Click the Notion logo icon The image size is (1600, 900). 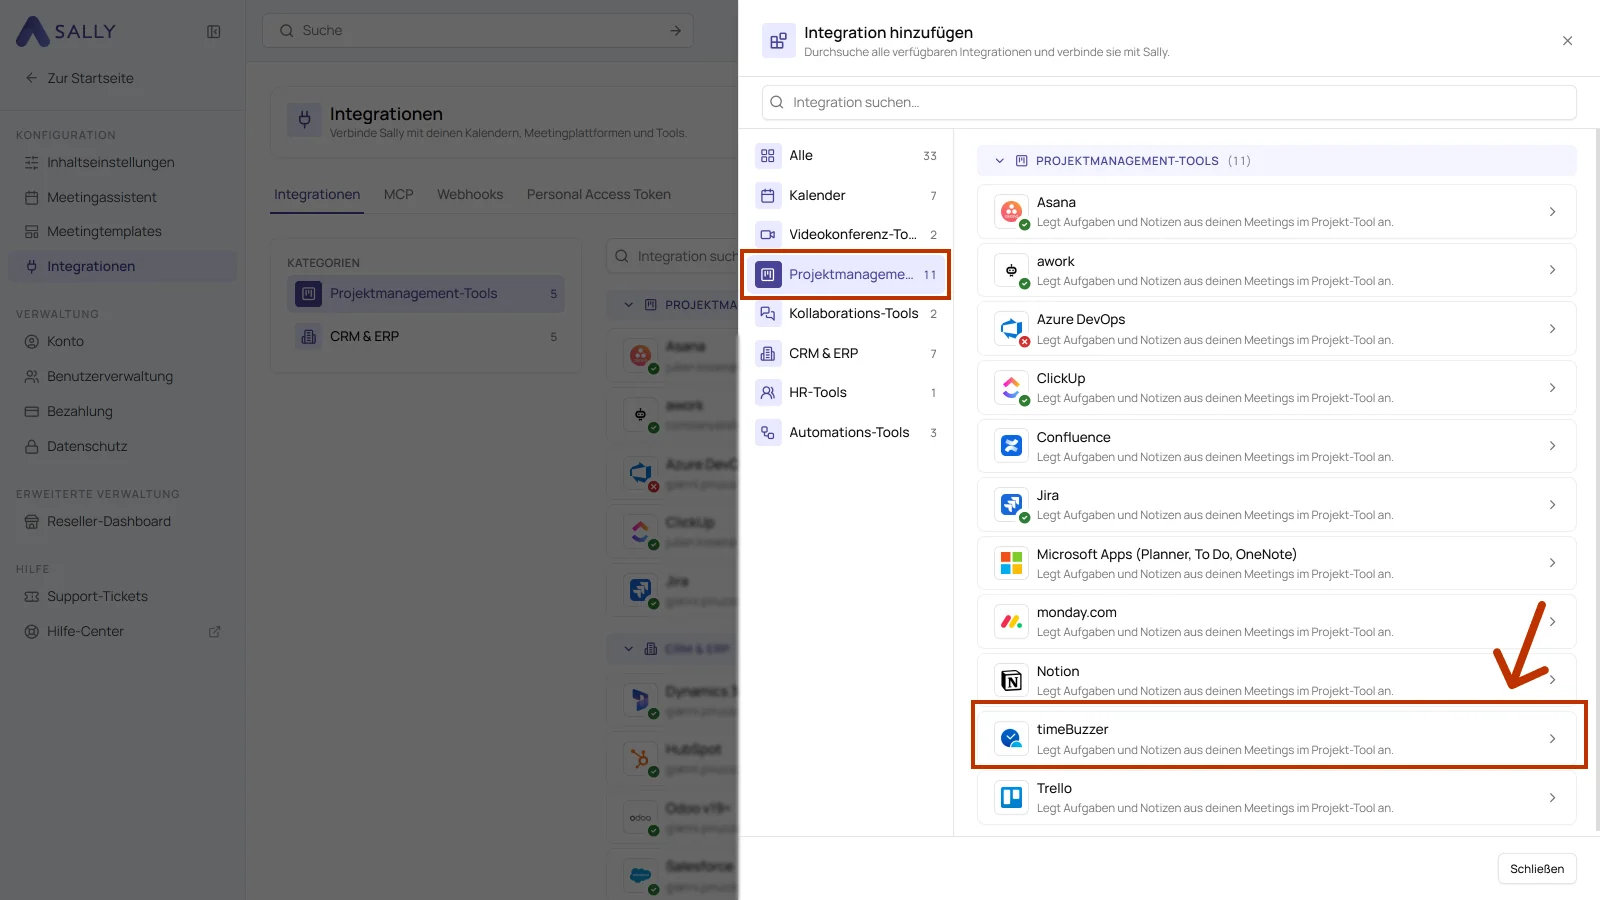pos(1011,680)
